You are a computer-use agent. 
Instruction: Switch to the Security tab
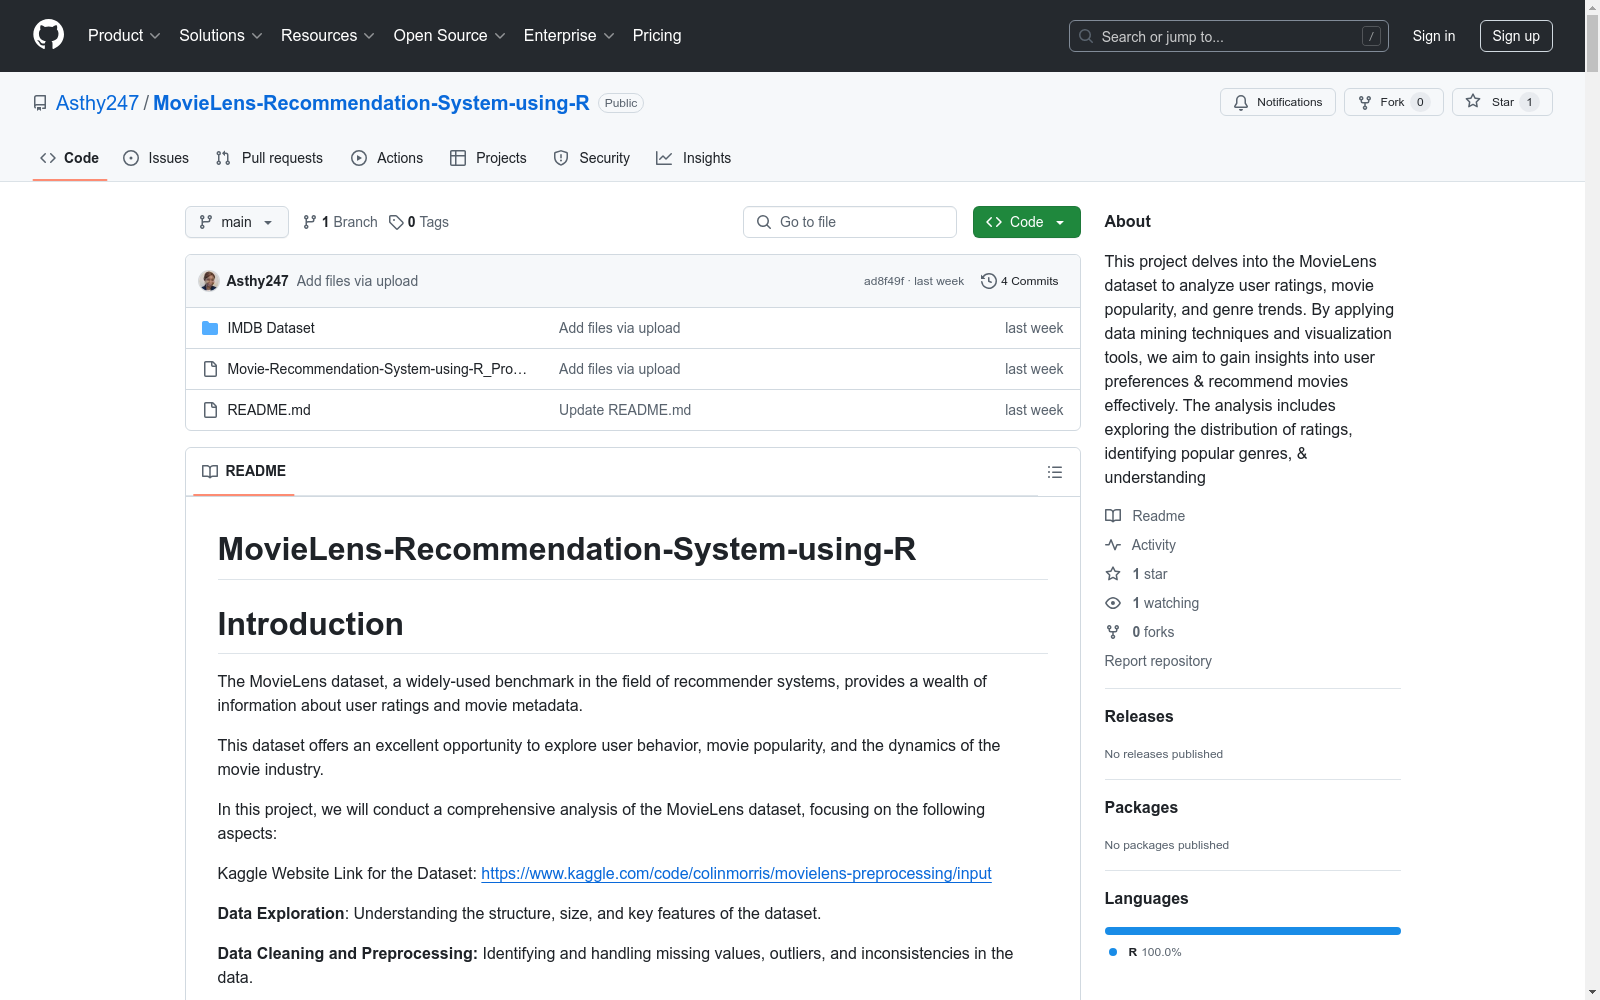click(592, 158)
